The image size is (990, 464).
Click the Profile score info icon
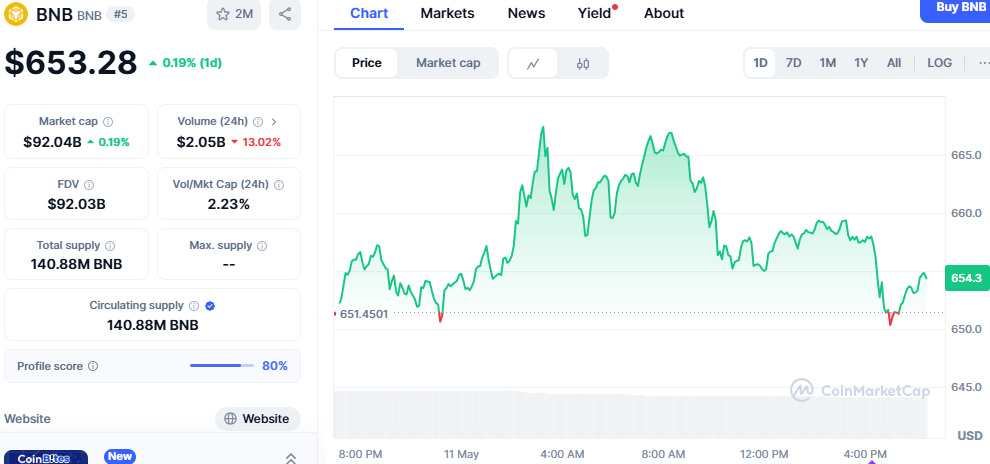(93, 366)
